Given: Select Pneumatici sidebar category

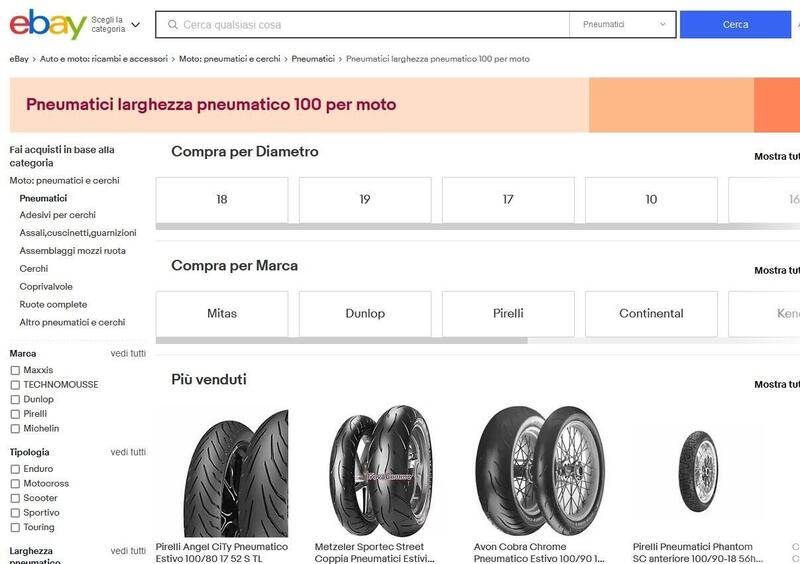Looking at the screenshot, I should tap(43, 198).
